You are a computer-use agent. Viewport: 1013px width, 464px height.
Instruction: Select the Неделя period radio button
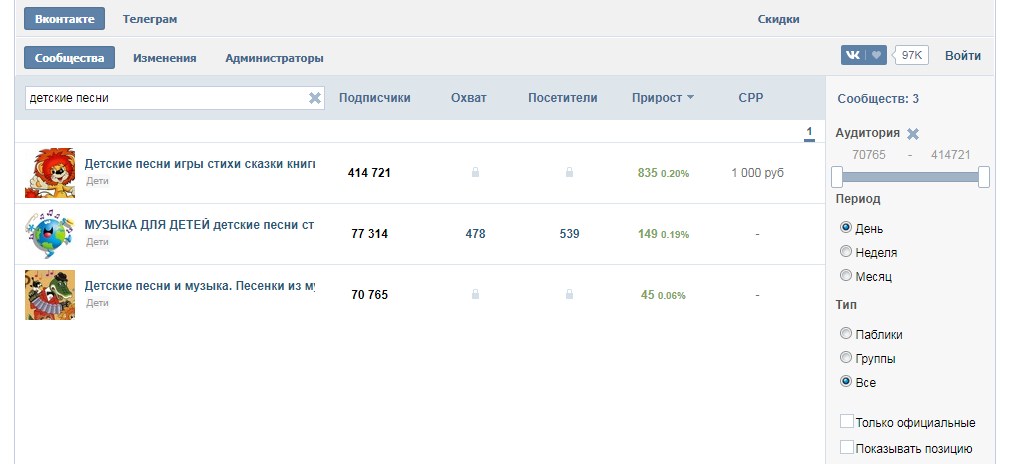pos(847,252)
